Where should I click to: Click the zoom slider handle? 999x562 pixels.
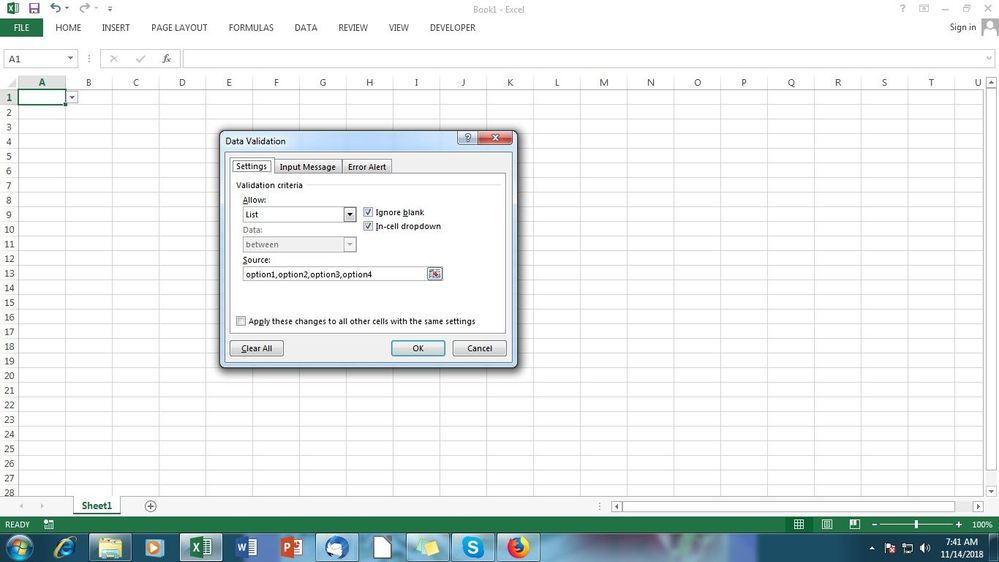point(916,524)
